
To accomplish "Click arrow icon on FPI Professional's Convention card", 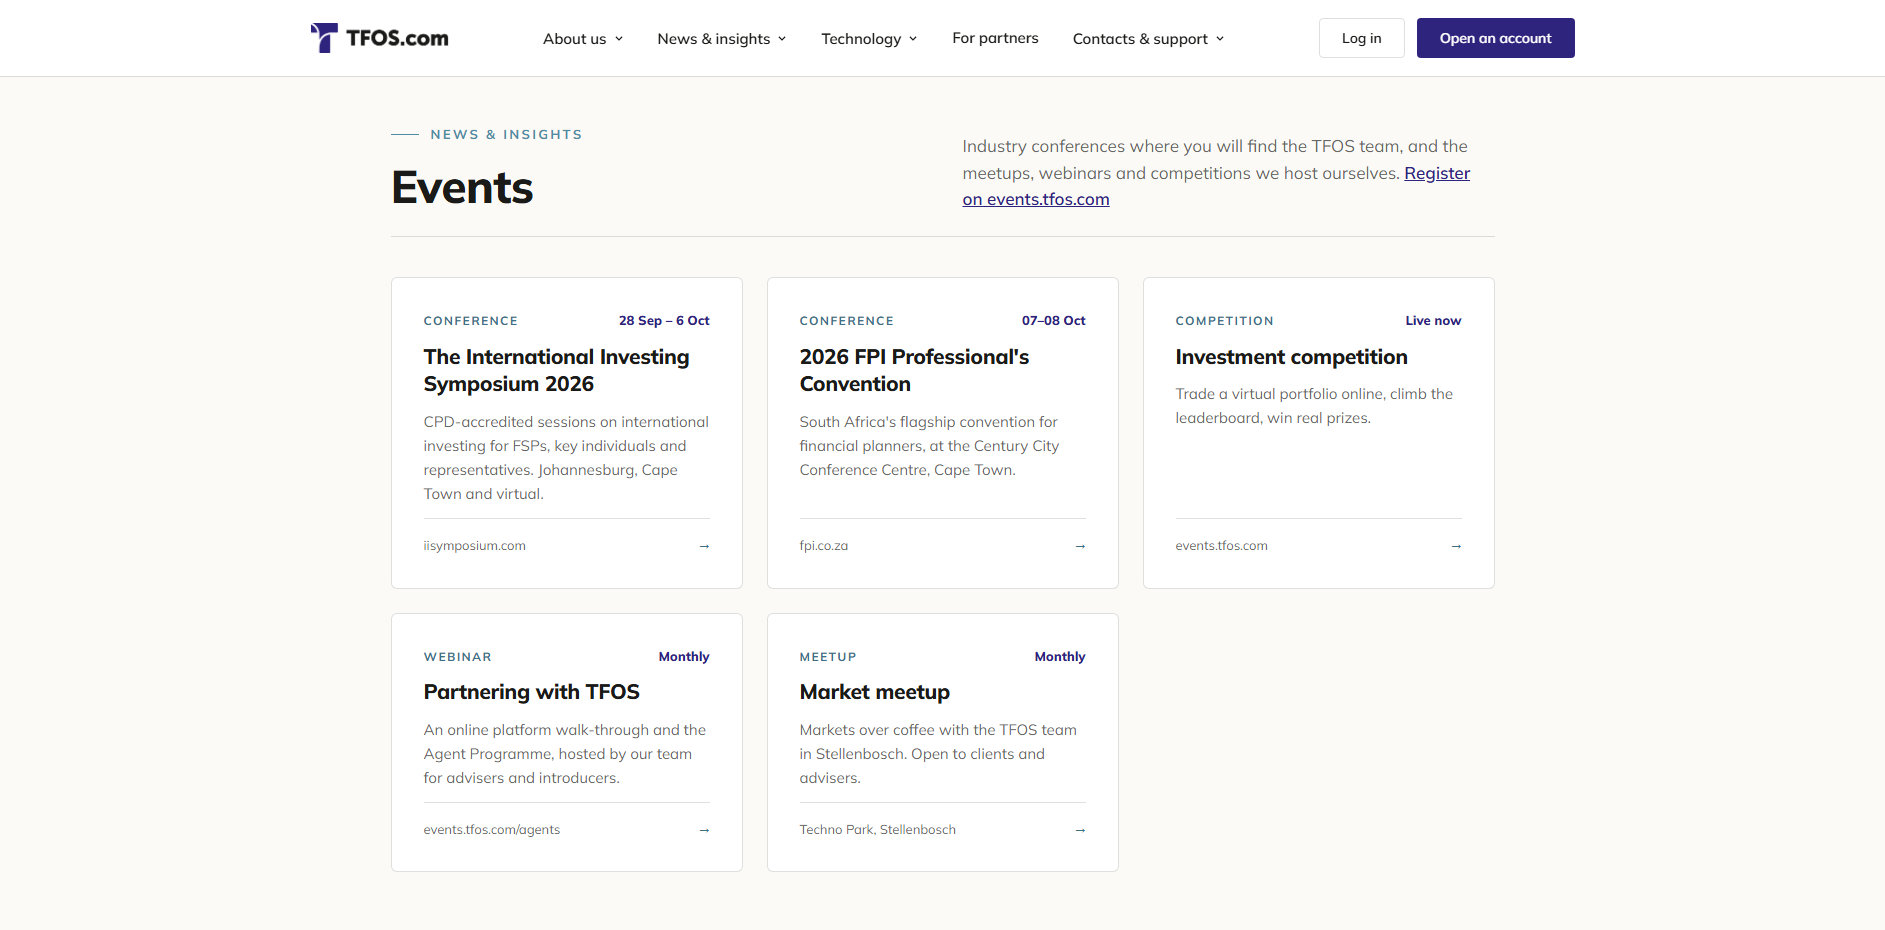I will 1080,546.
